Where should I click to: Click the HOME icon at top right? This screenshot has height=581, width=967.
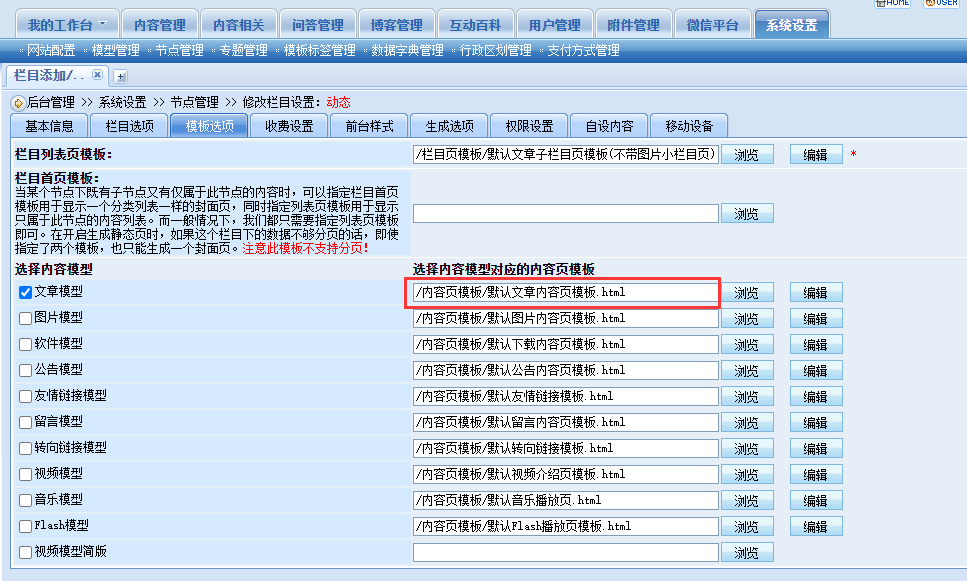coord(894,3)
